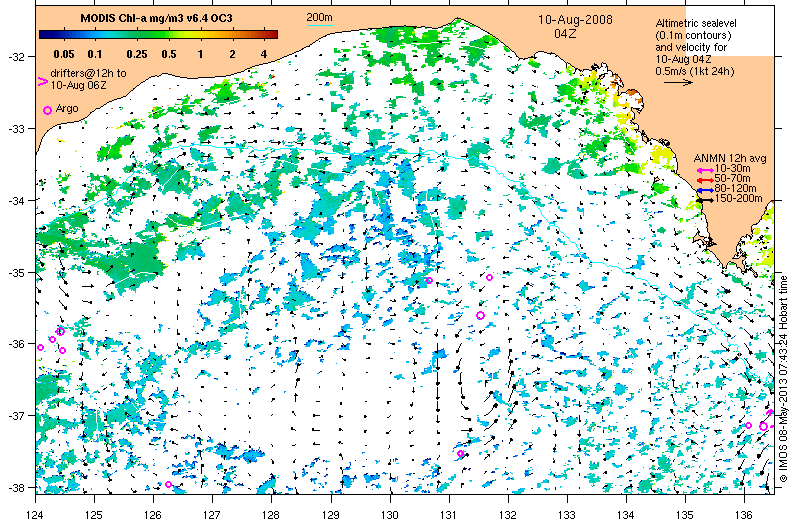Click the '200m' isobath label
This screenshot has width=800, height=520.
(319, 17)
